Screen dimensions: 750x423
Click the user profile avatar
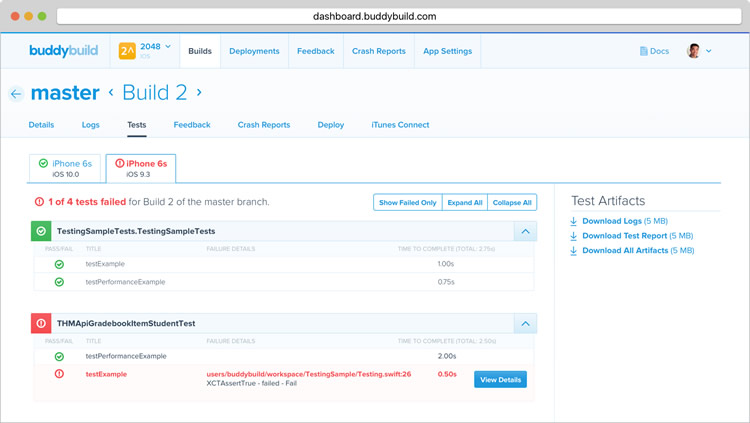694,51
